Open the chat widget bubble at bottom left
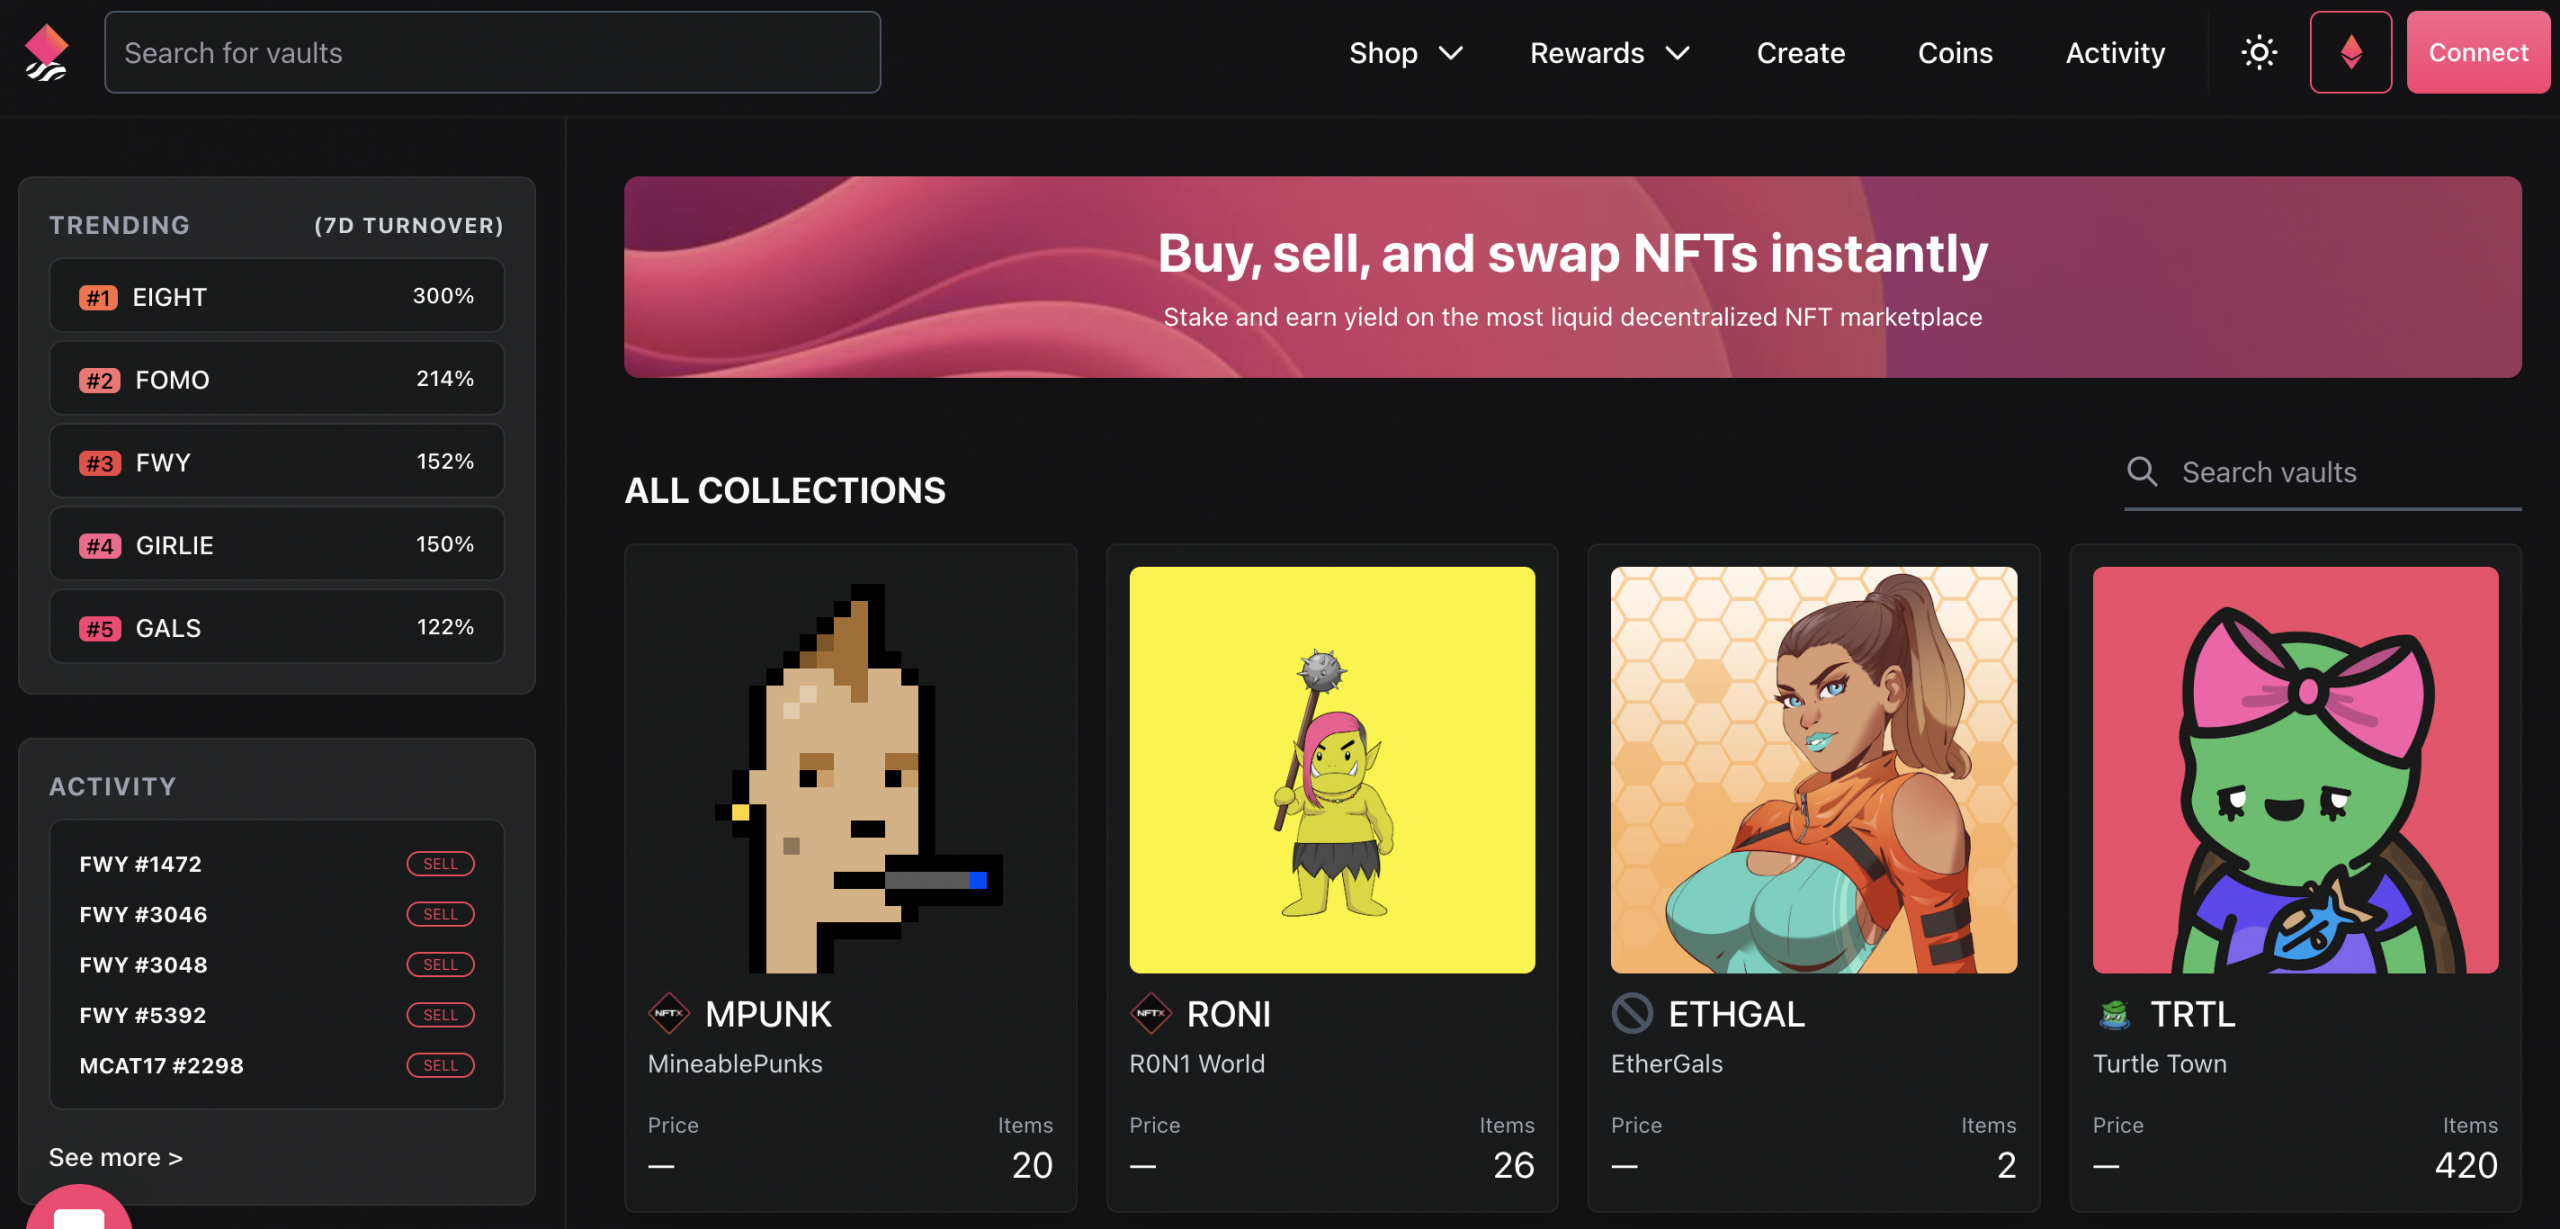The height and width of the screenshot is (1229, 2560). [78, 1209]
